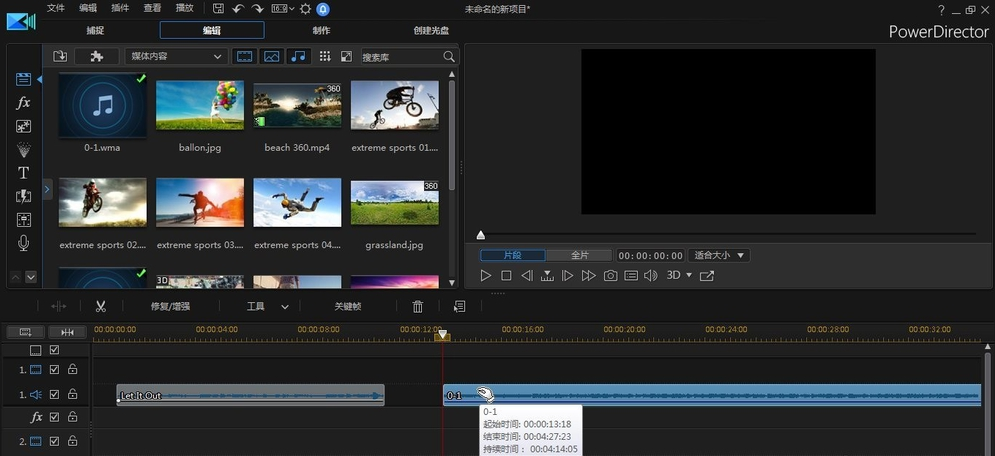995x456 pixels.
Task: Switch preview to 全片 movie mode
Action: pos(580,255)
